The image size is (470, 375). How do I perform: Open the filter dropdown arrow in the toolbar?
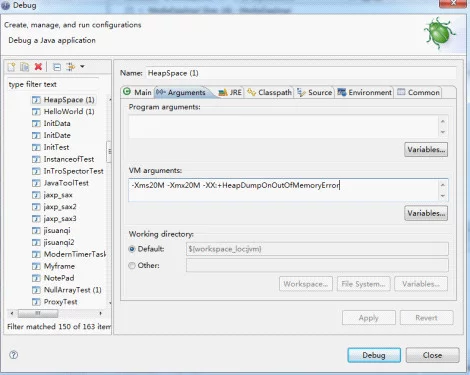point(82,67)
